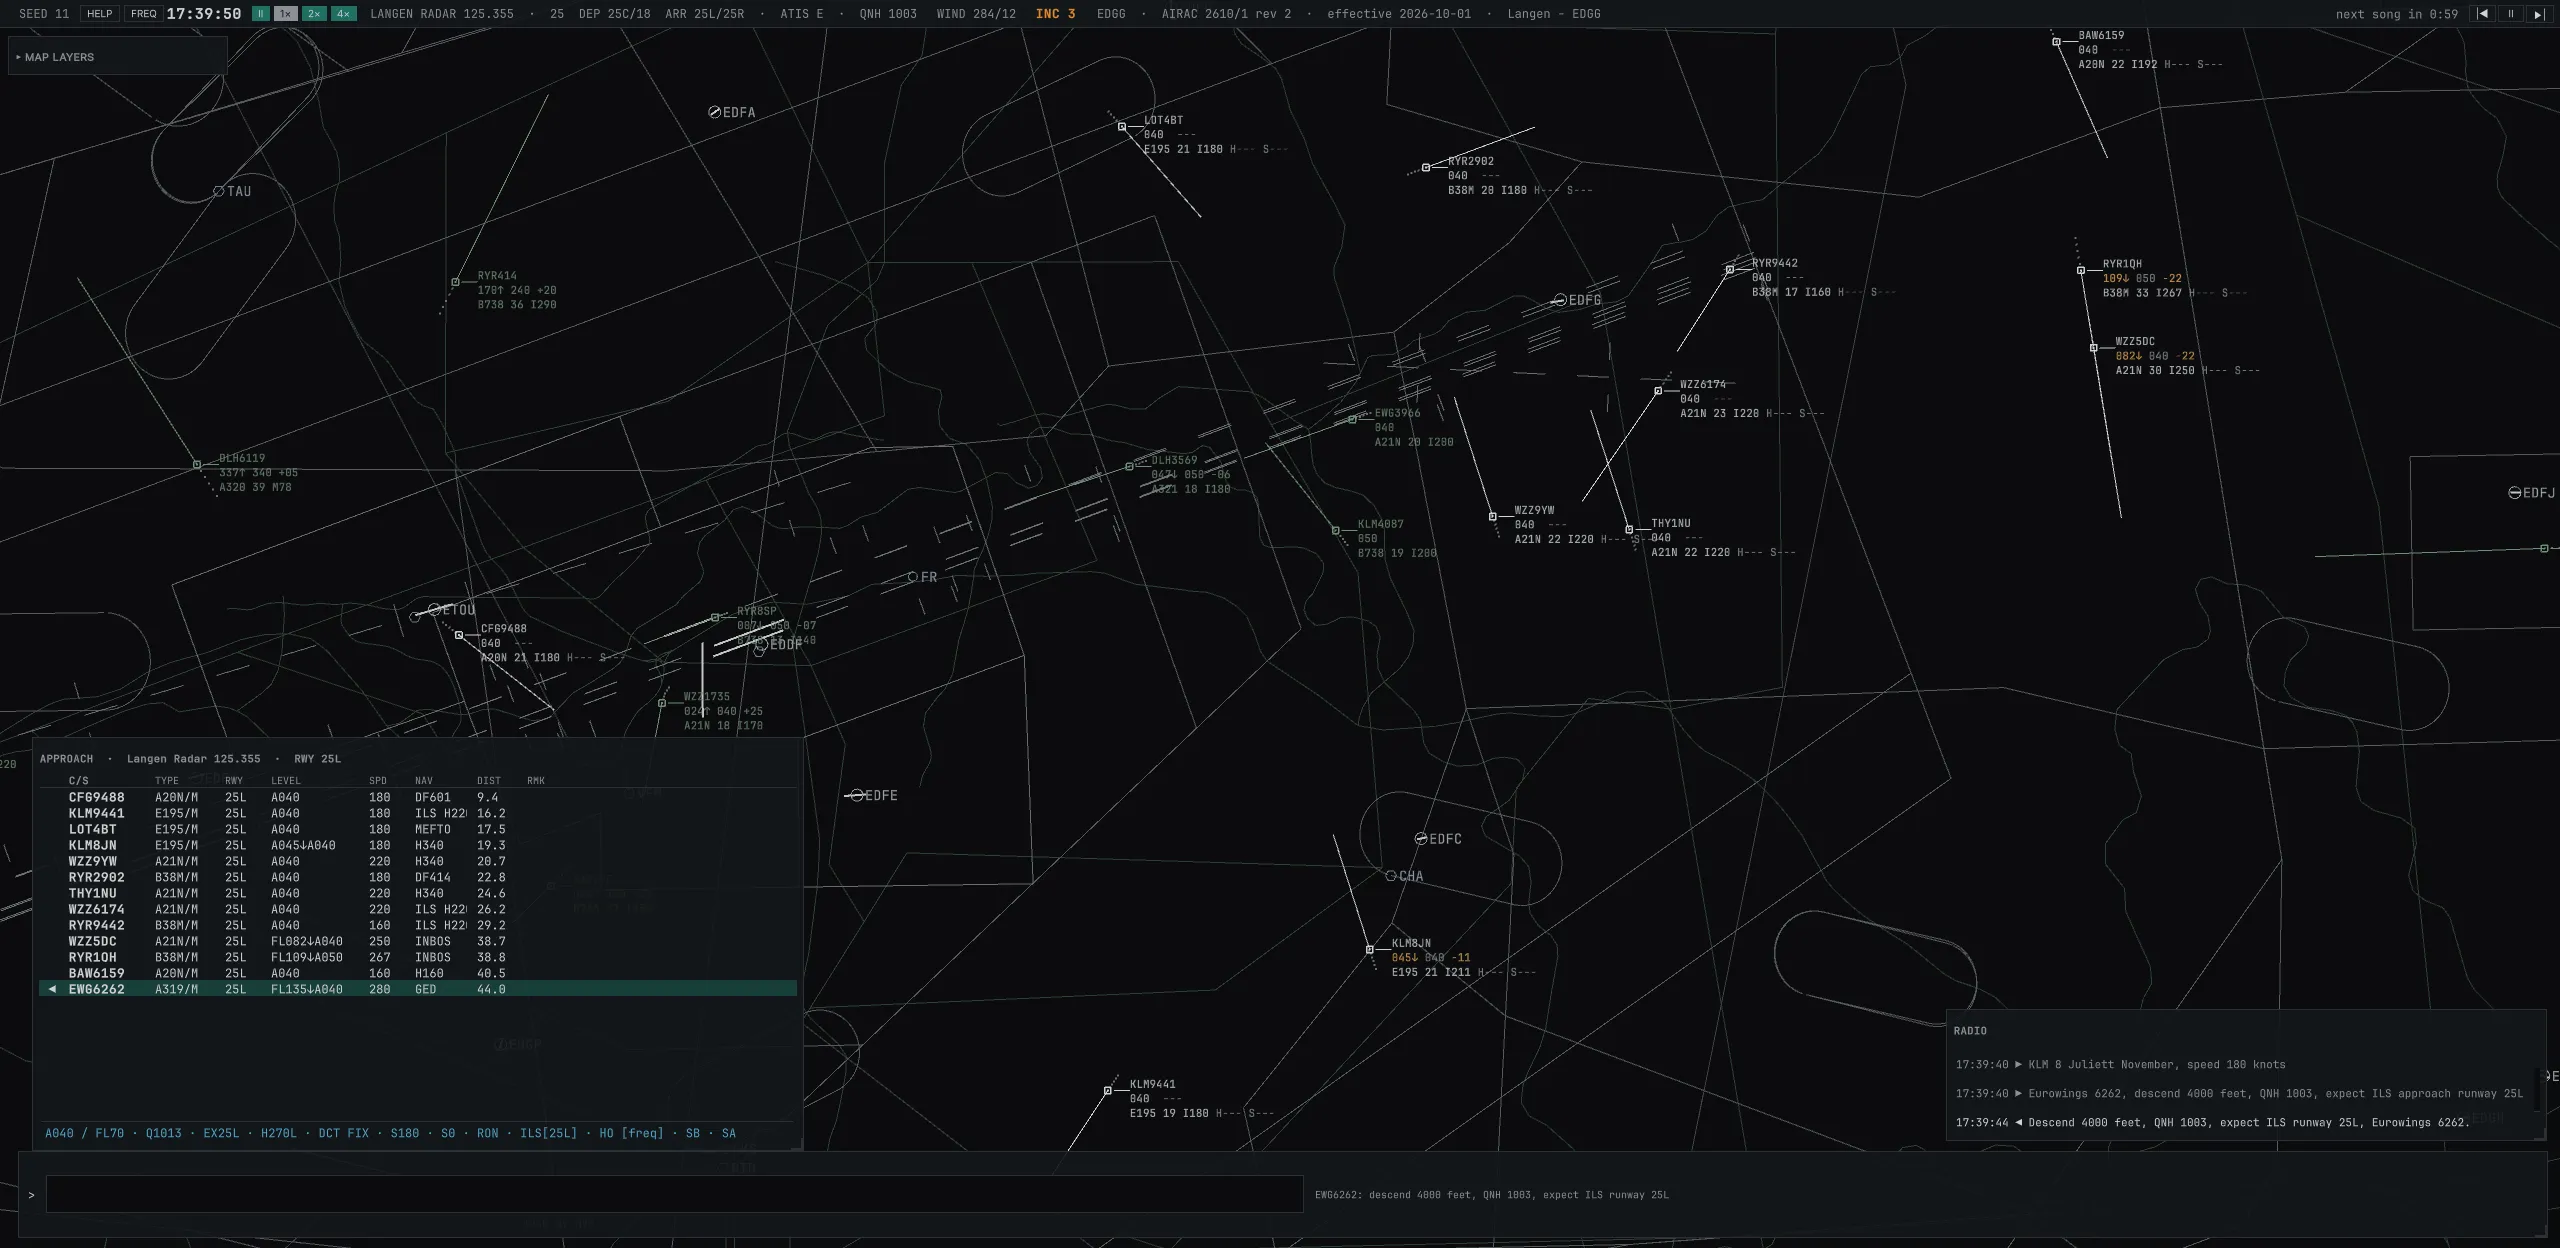Click the WZZ6174 data tag label

(1752, 399)
